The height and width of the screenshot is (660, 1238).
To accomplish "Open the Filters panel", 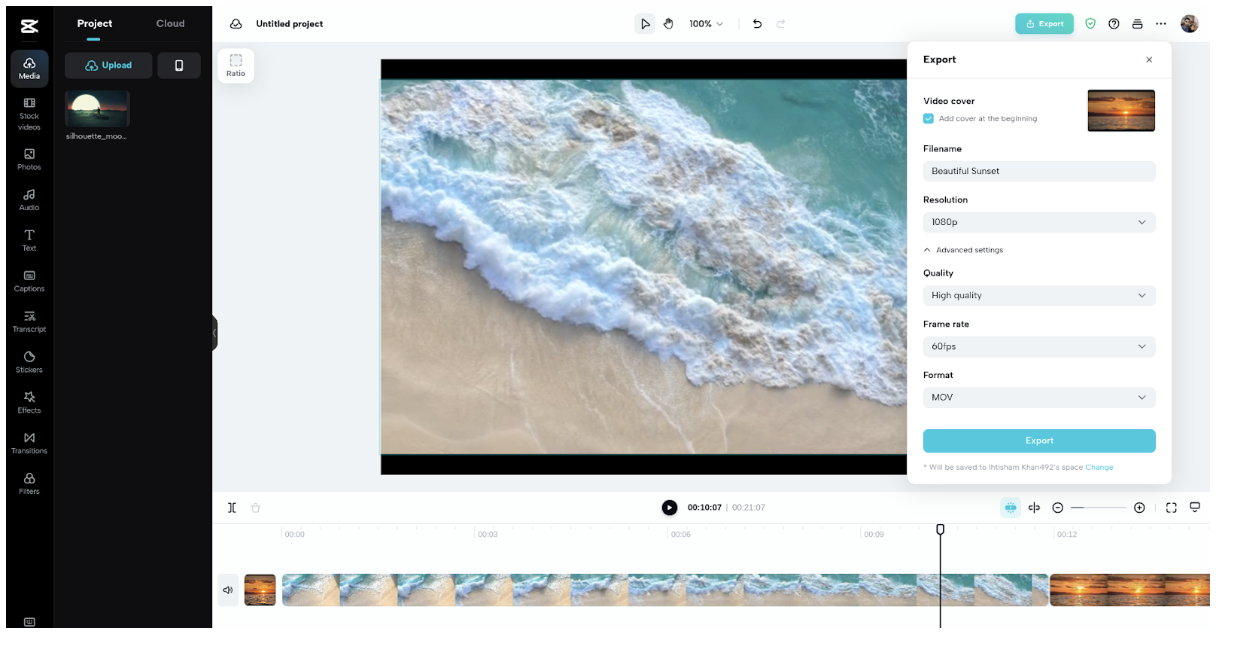I will pos(29,483).
